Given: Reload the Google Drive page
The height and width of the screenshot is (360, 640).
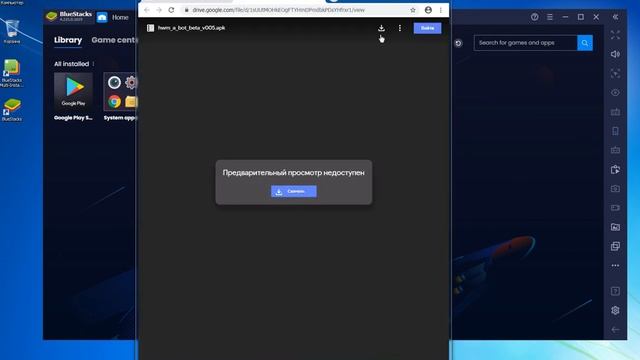Looking at the screenshot, I should click(171, 10).
